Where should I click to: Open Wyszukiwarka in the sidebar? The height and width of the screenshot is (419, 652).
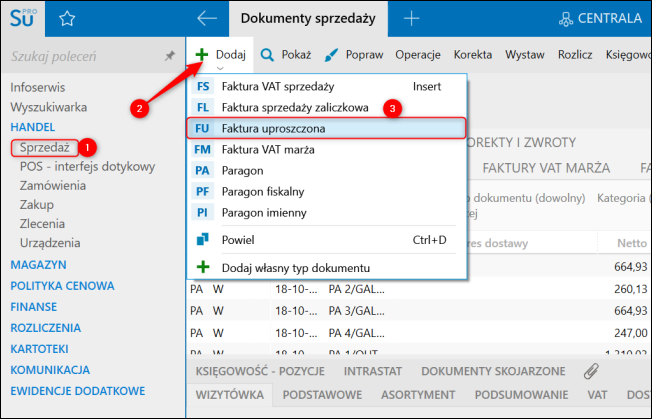(x=49, y=107)
